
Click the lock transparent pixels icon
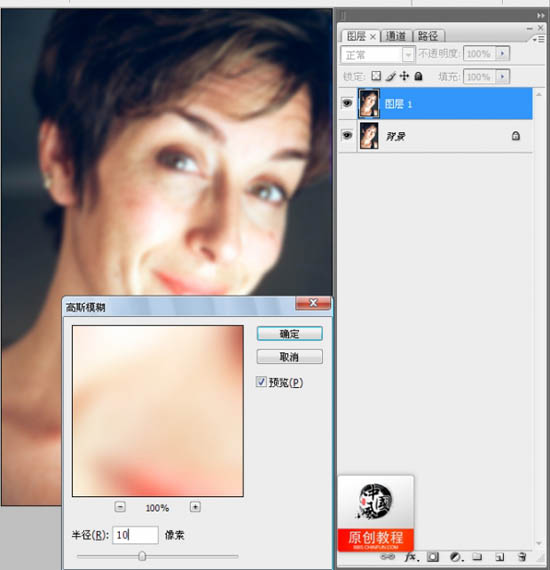(x=376, y=76)
